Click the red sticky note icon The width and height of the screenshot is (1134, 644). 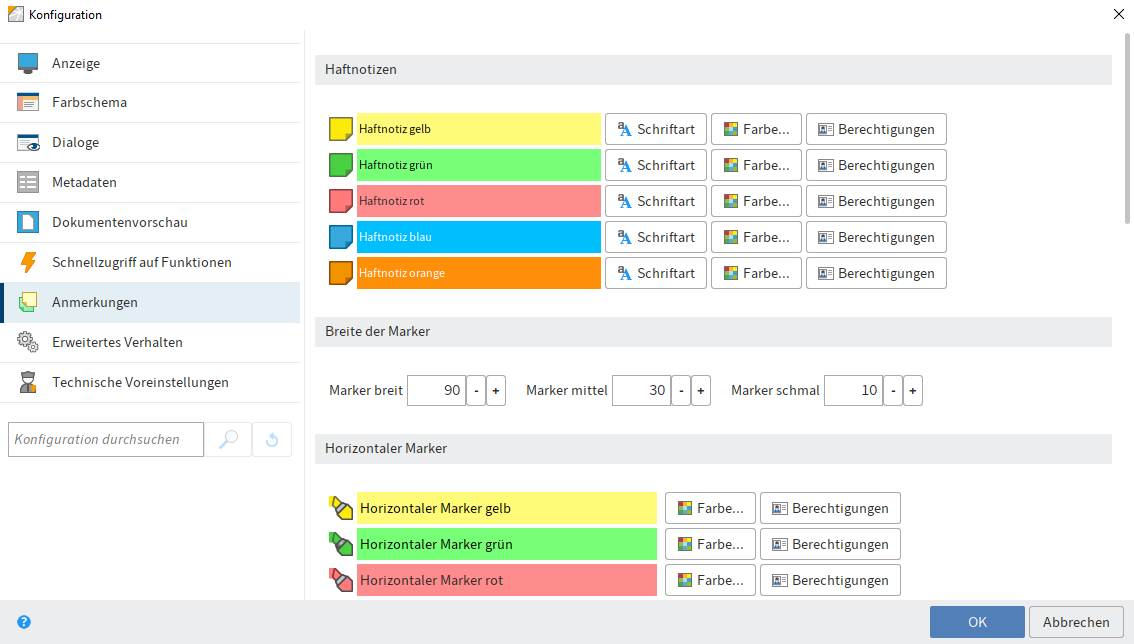(x=341, y=201)
